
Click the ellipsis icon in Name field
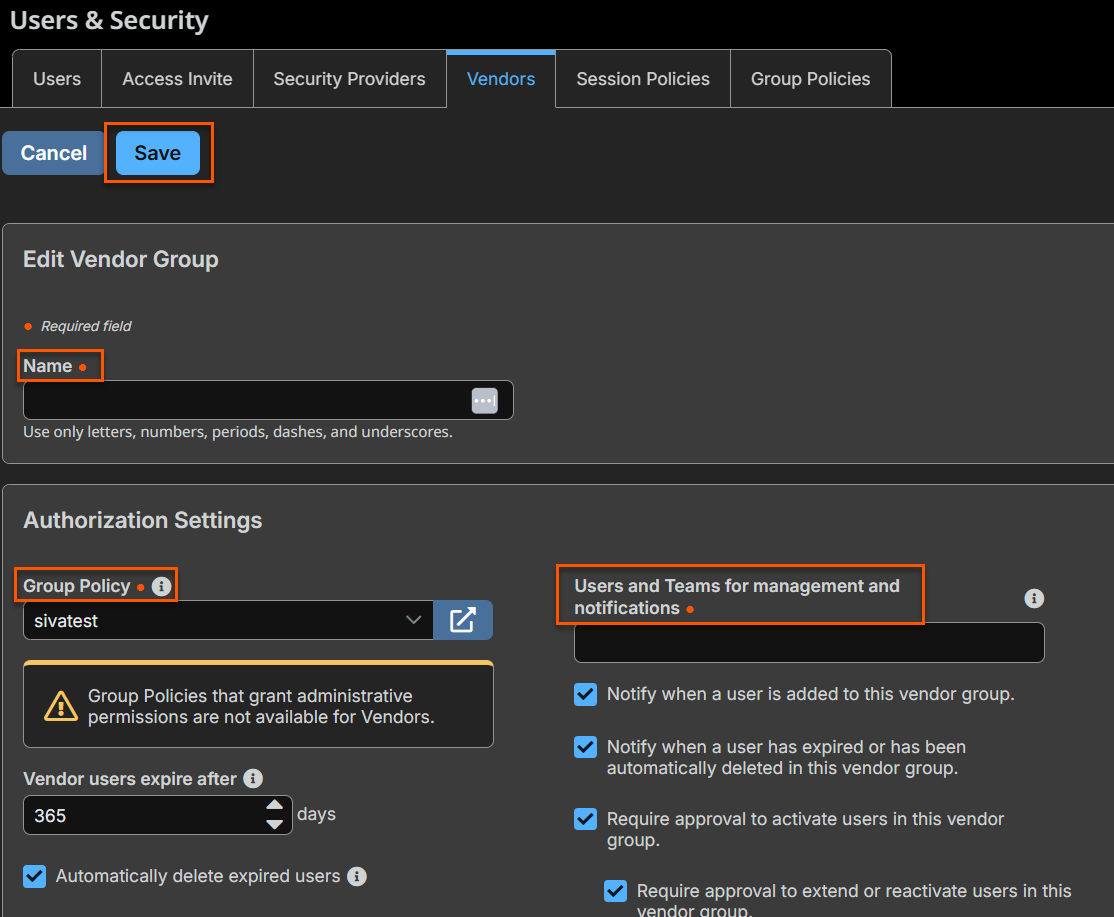[485, 401]
